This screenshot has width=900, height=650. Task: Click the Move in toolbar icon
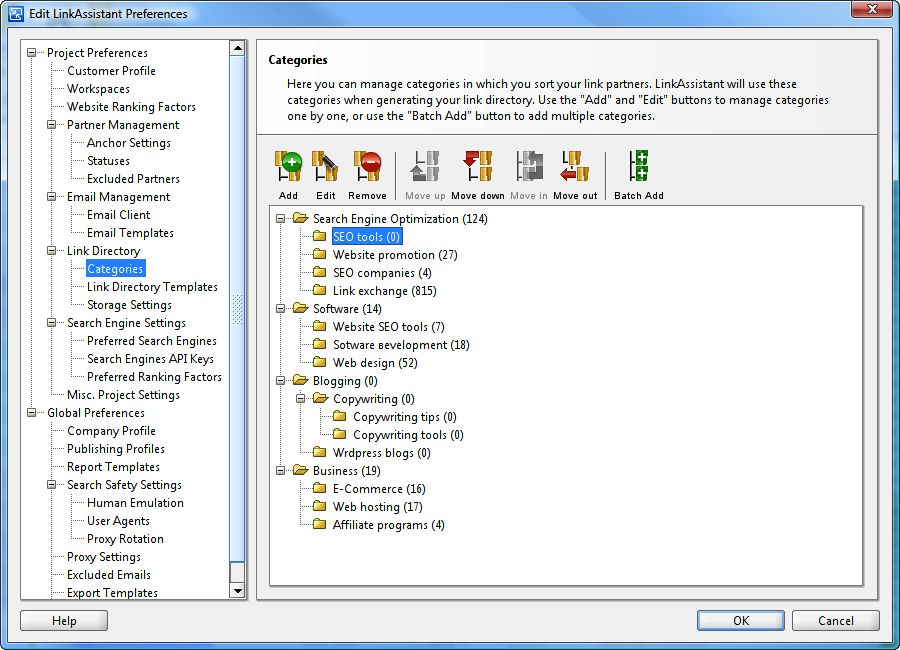[x=529, y=167]
